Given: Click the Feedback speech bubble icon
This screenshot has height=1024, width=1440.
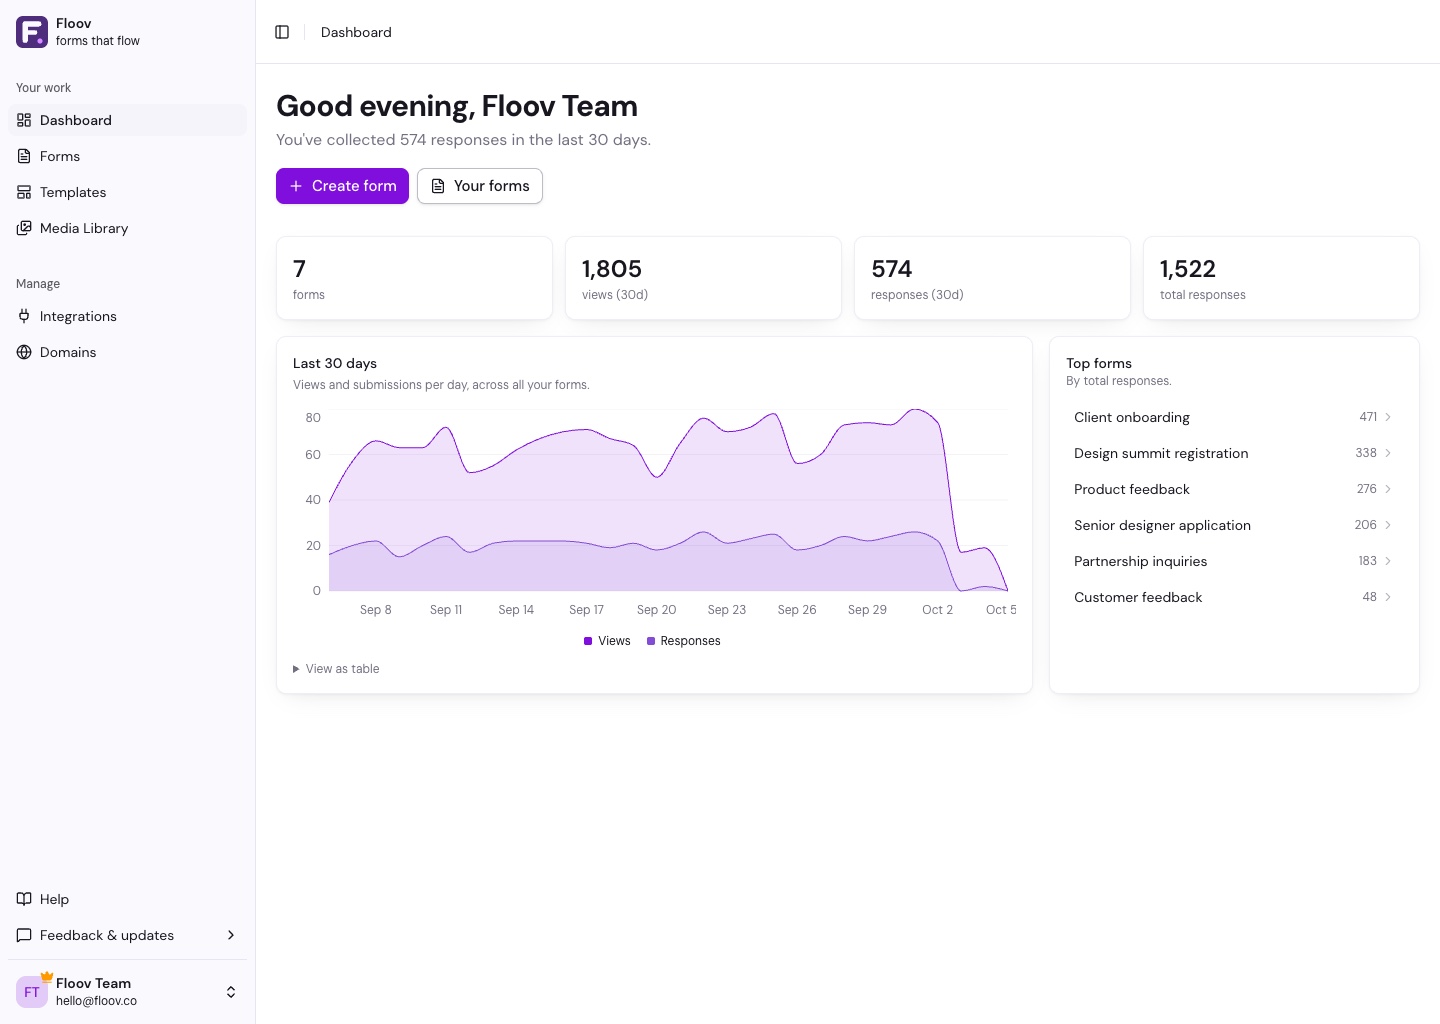Looking at the screenshot, I should (24, 935).
